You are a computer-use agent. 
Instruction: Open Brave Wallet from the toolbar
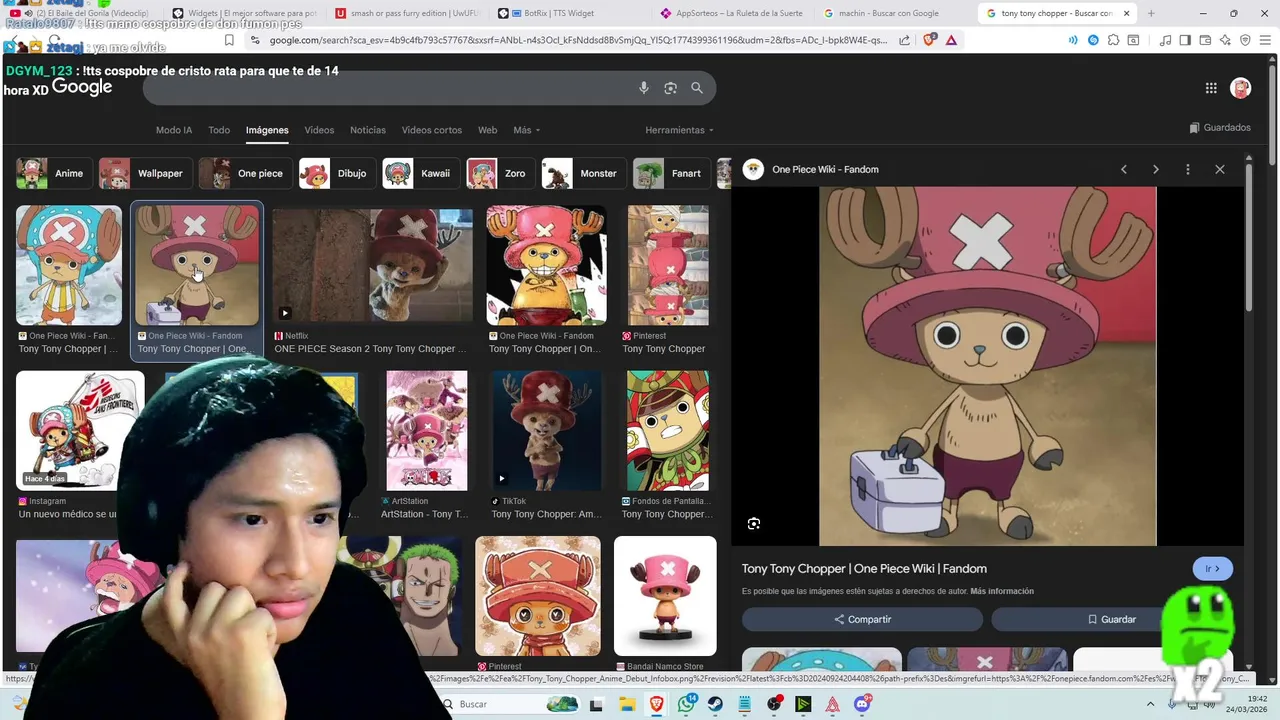point(1205,40)
